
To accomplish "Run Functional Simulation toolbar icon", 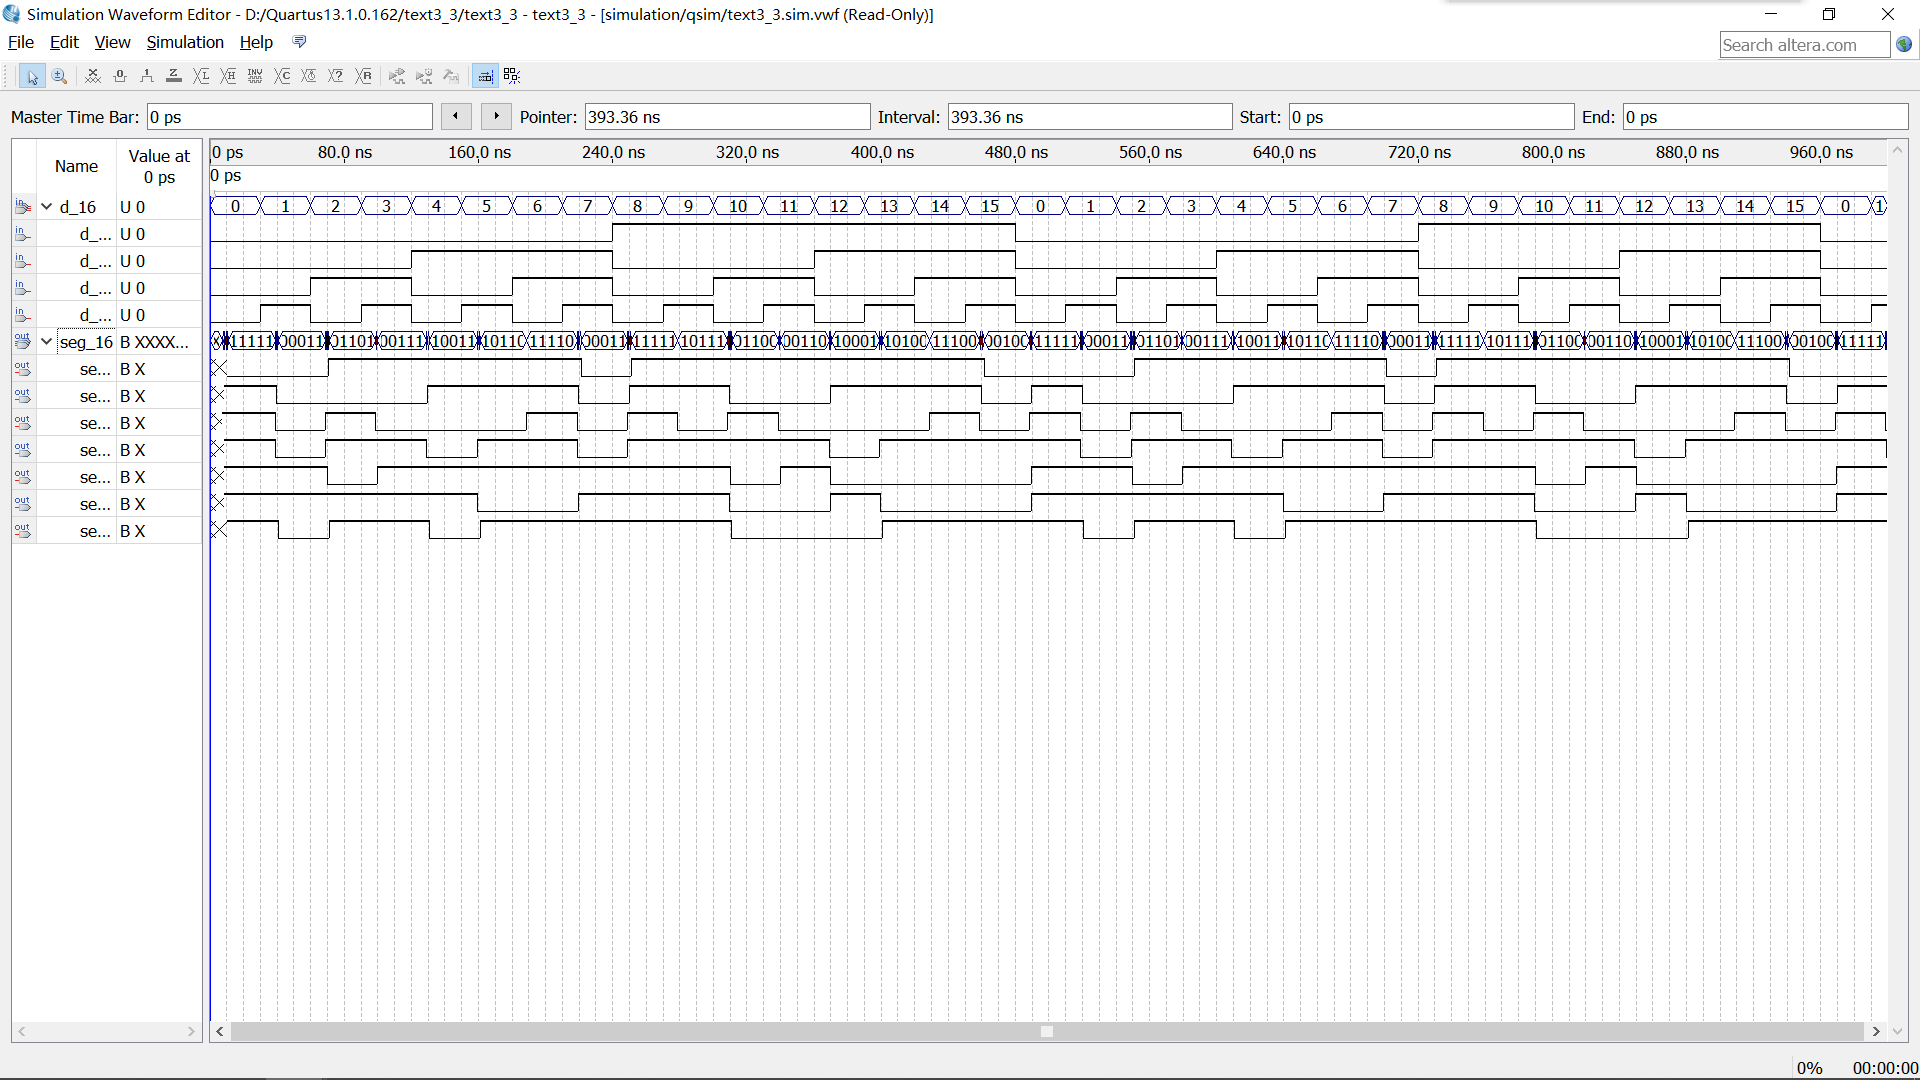I will (x=397, y=77).
